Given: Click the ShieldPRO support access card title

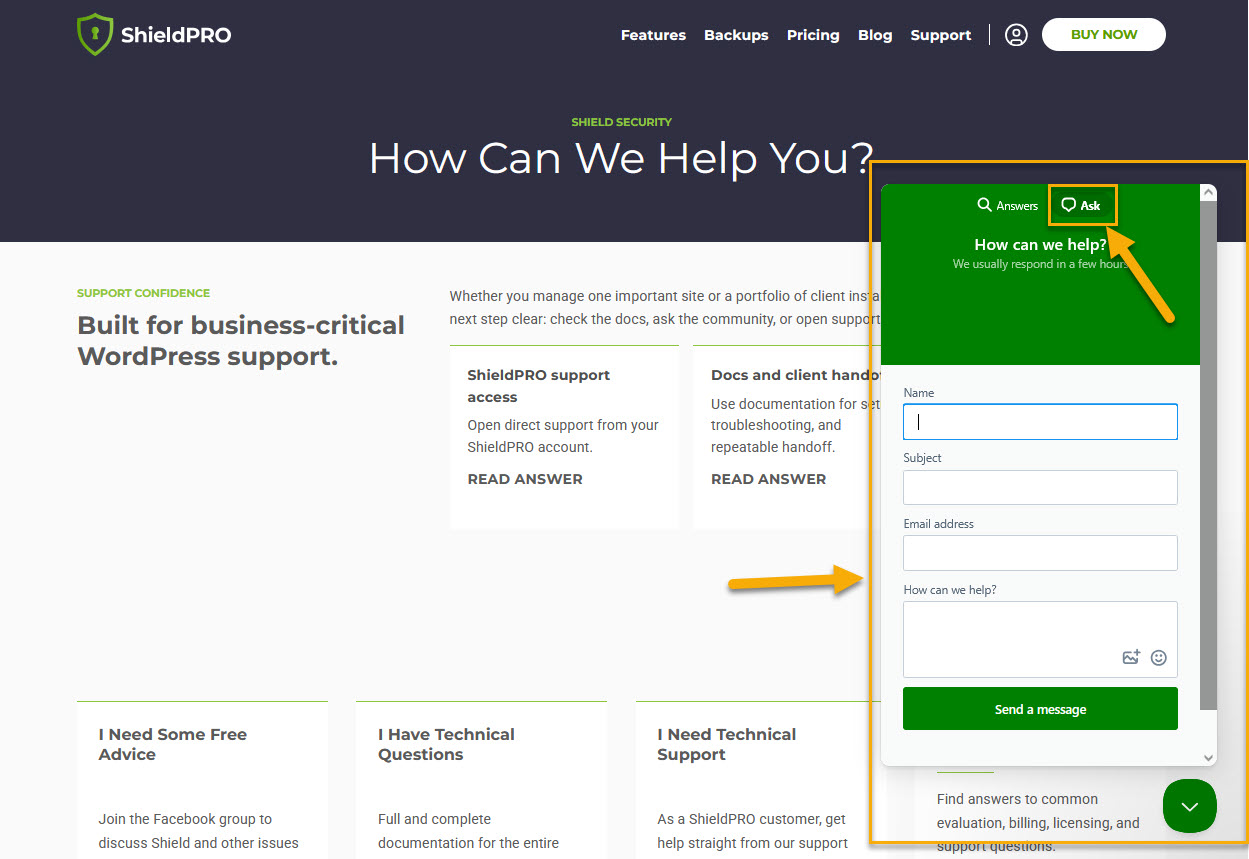Looking at the screenshot, I should (x=538, y=386).
